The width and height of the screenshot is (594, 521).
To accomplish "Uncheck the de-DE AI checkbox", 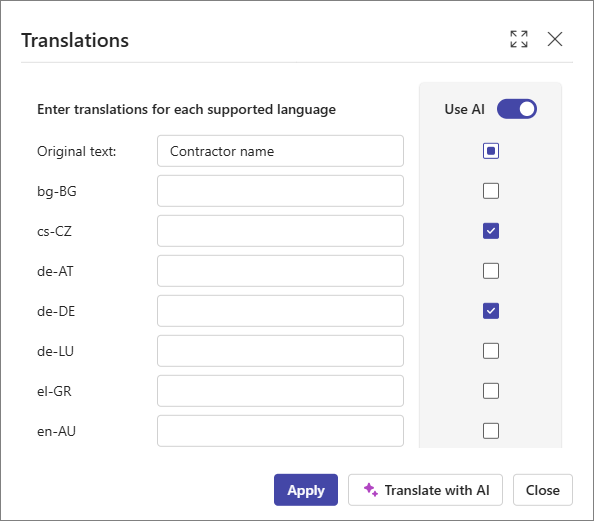I will point(491,311).
